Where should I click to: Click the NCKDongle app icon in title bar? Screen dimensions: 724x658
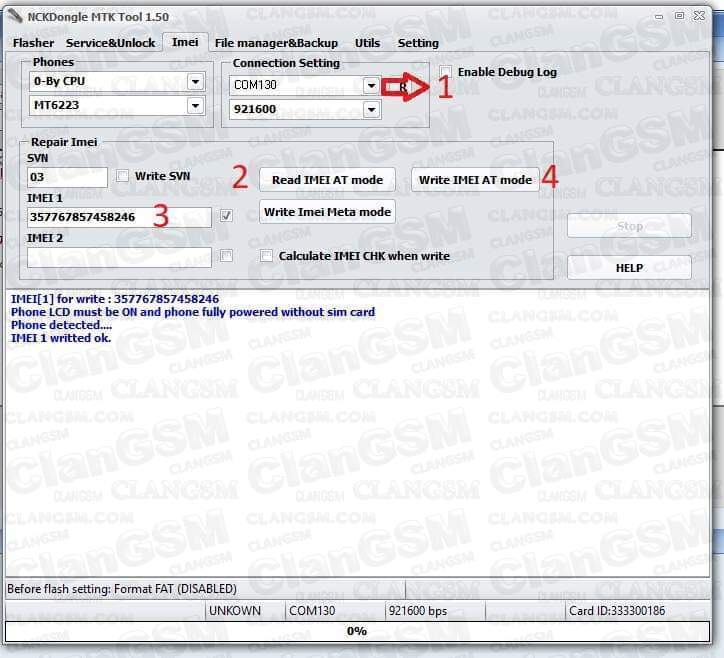coord(14,16)
